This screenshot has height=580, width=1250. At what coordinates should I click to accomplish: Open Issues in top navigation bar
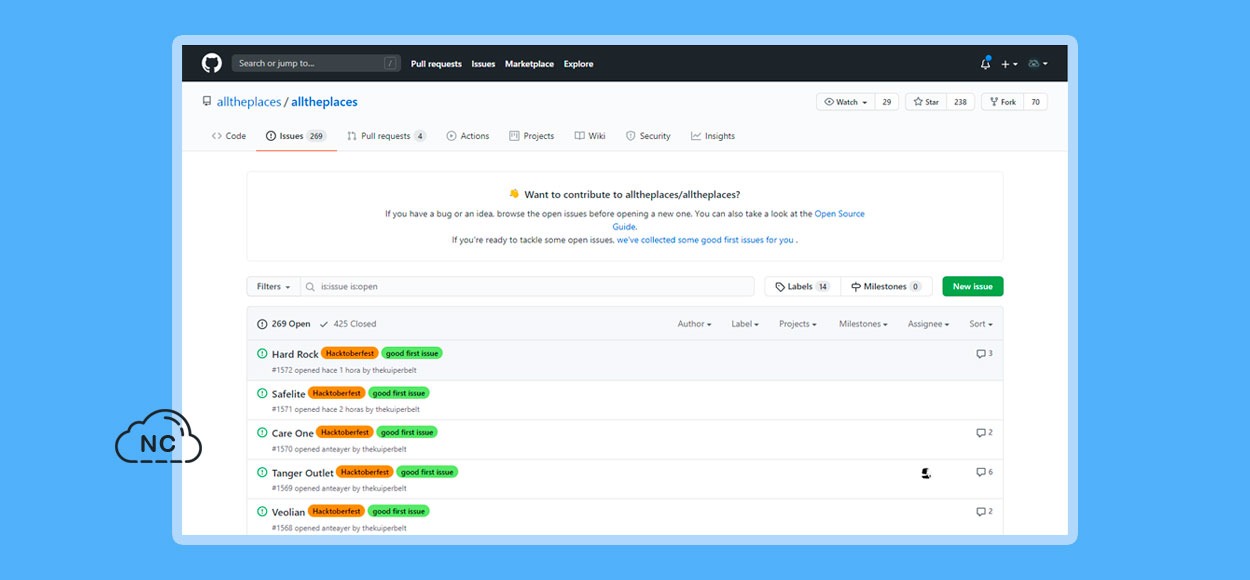pyautogui.click(x=483, y=64)
